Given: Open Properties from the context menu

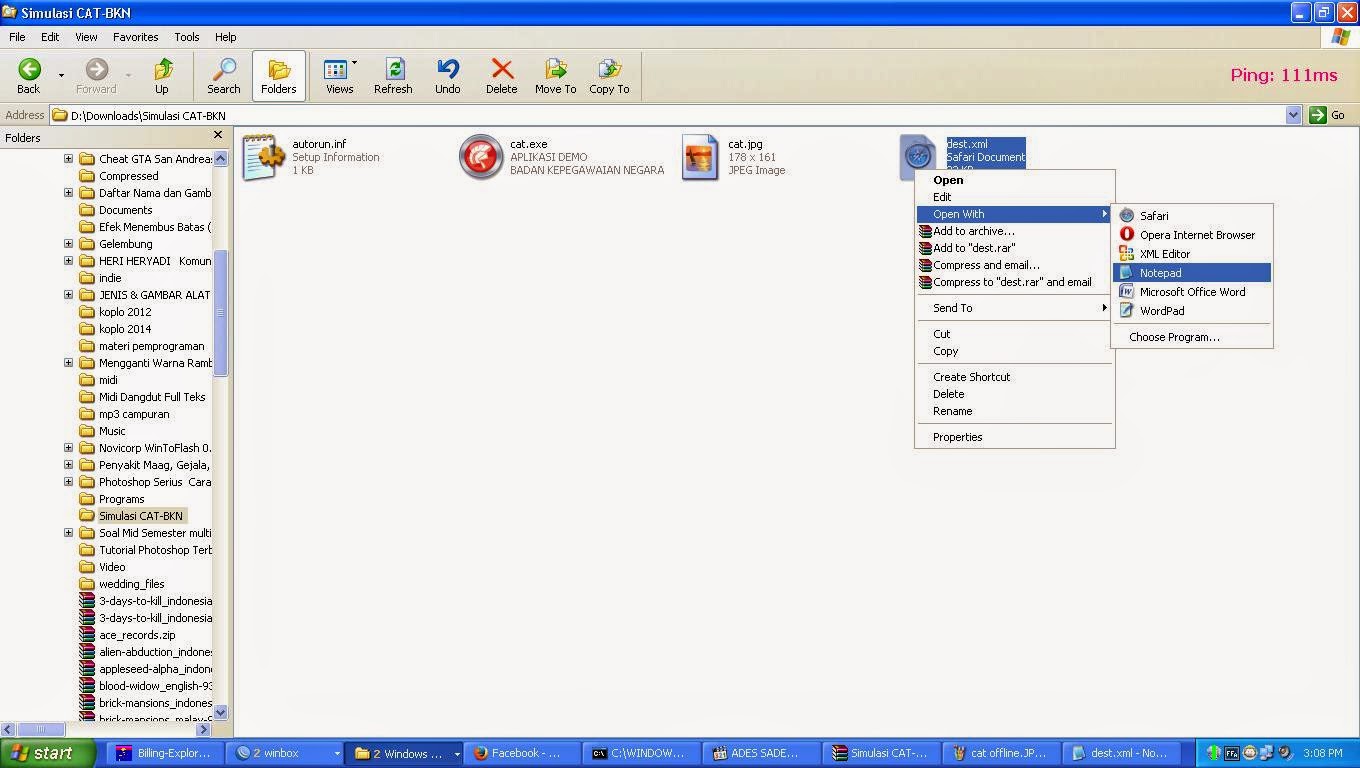Looking at the screenshot, I should pos(1015,437).
